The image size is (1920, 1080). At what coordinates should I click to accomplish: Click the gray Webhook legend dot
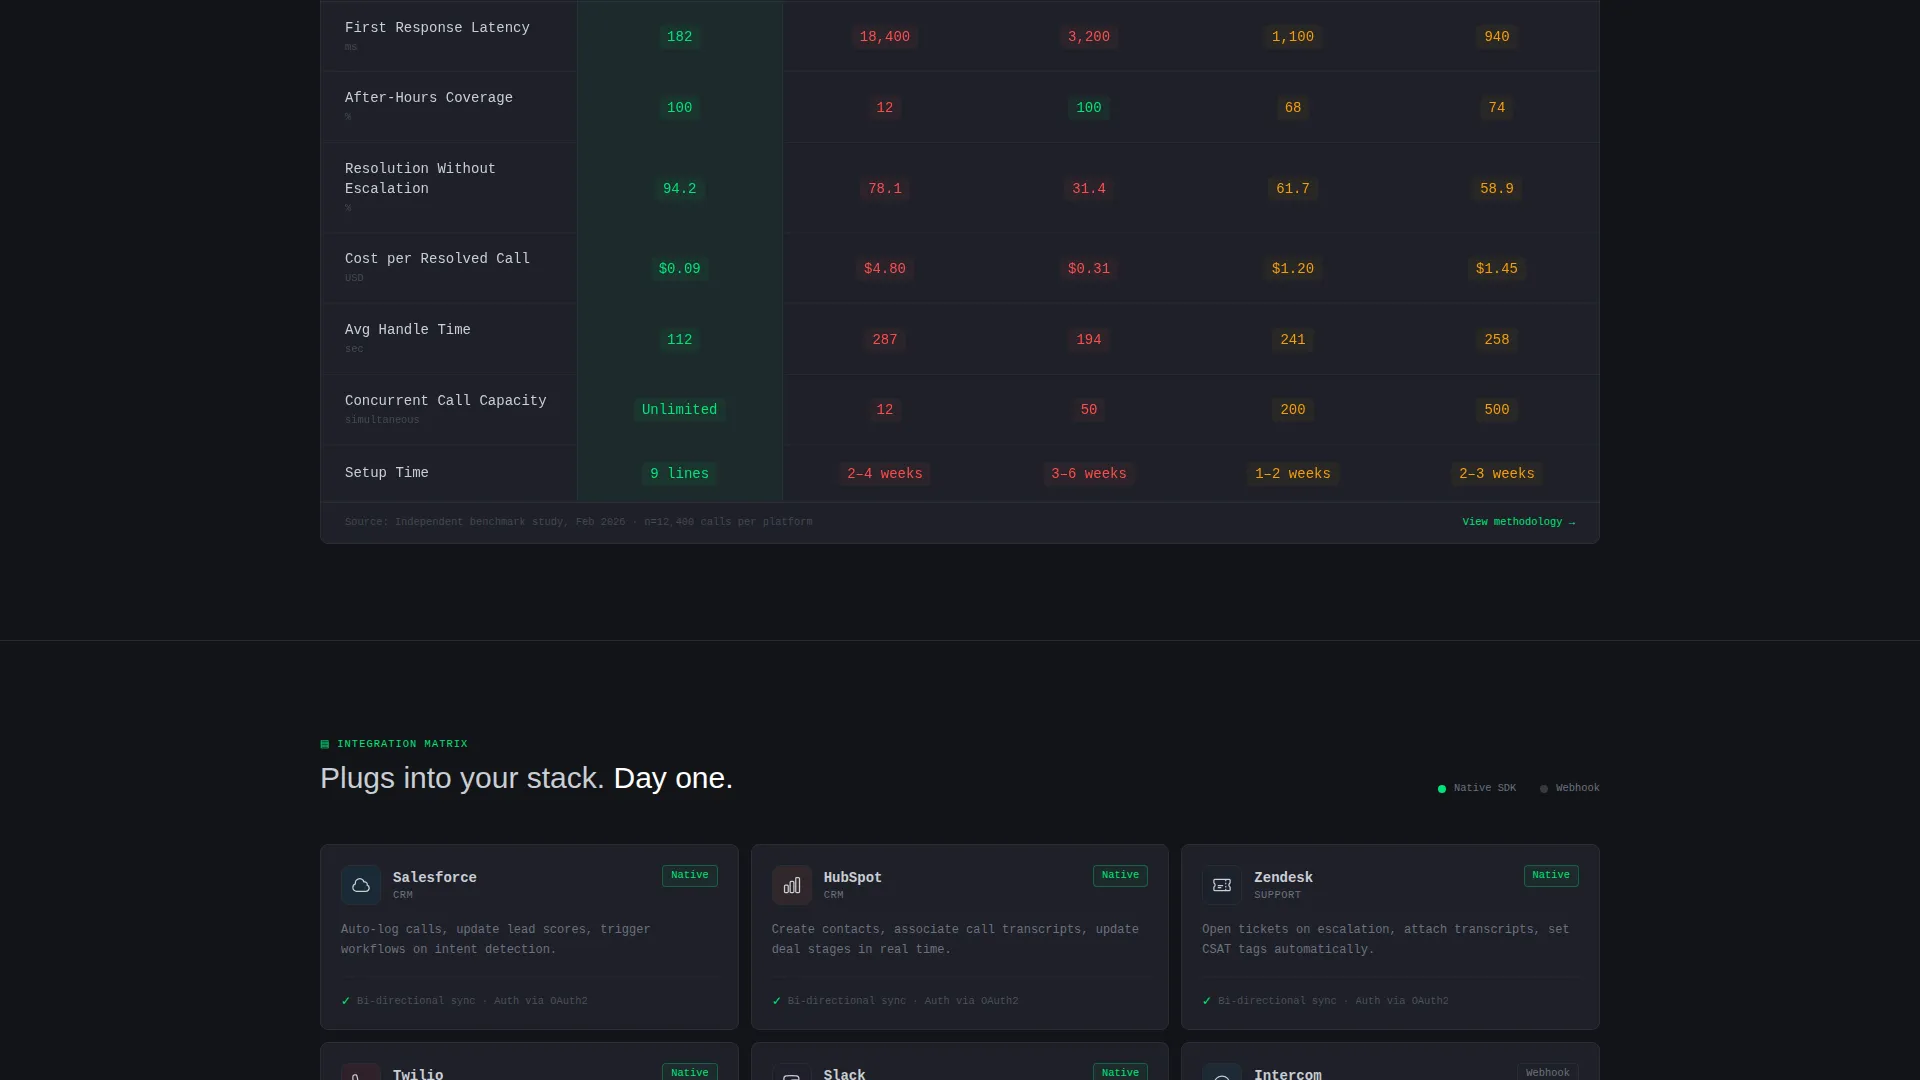point(1544,789)
